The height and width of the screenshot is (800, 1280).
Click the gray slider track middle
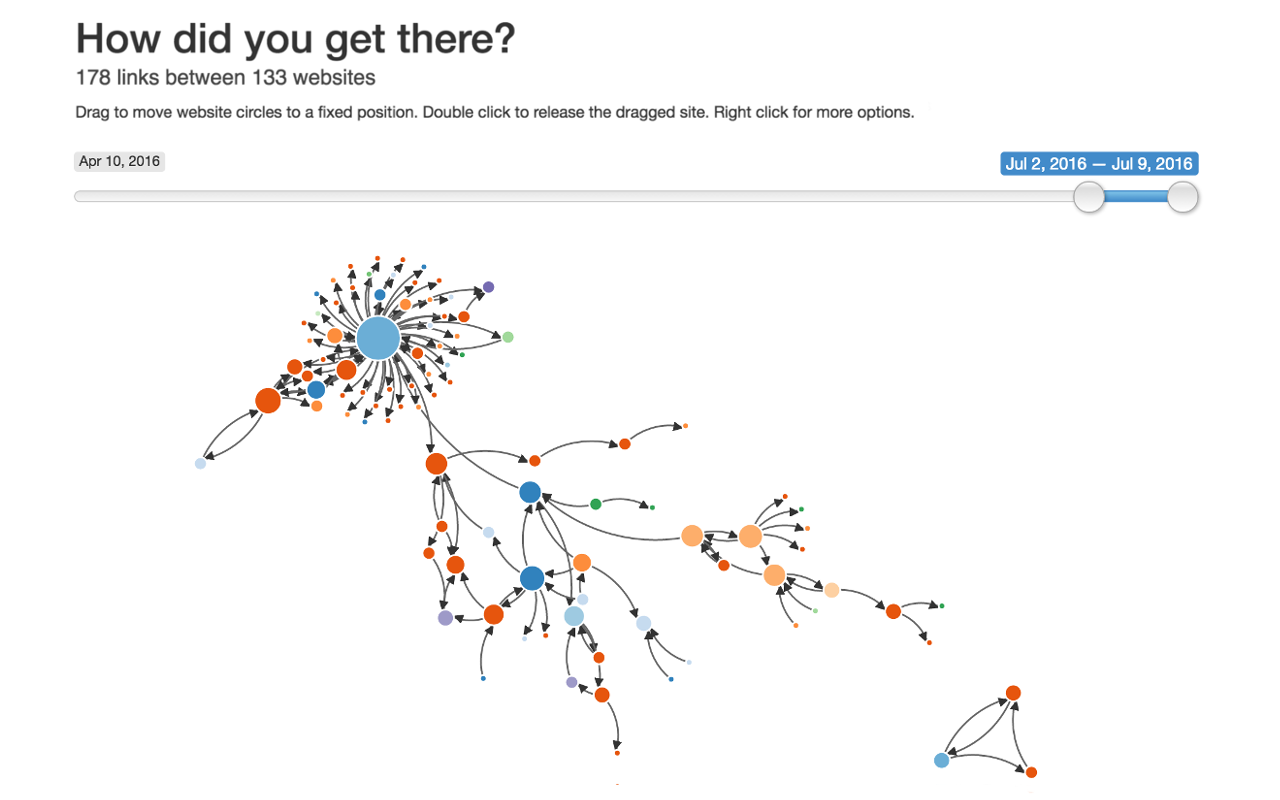(x=581, y=196)
